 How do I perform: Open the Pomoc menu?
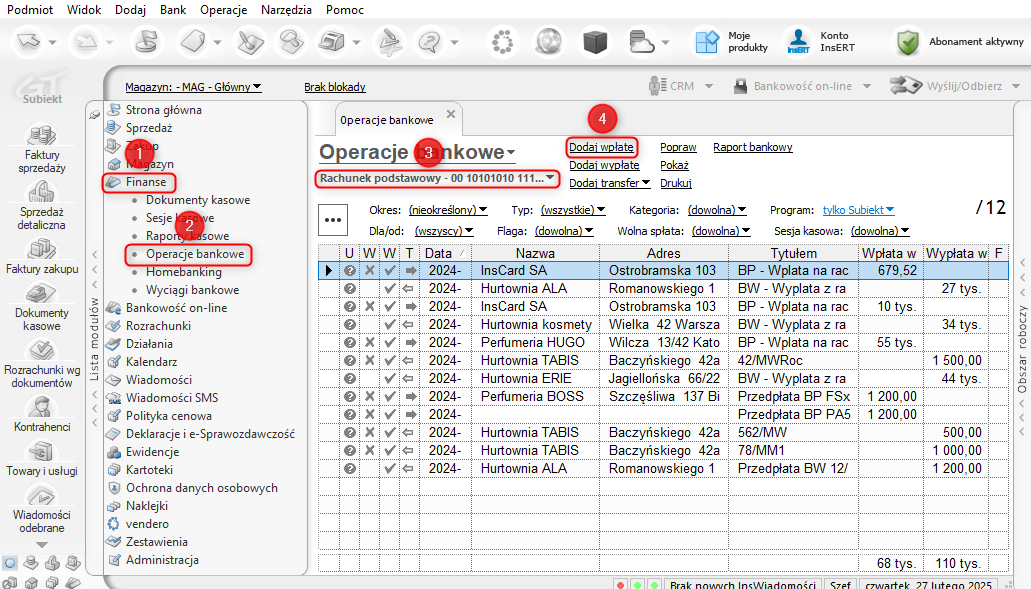[345, 10]
